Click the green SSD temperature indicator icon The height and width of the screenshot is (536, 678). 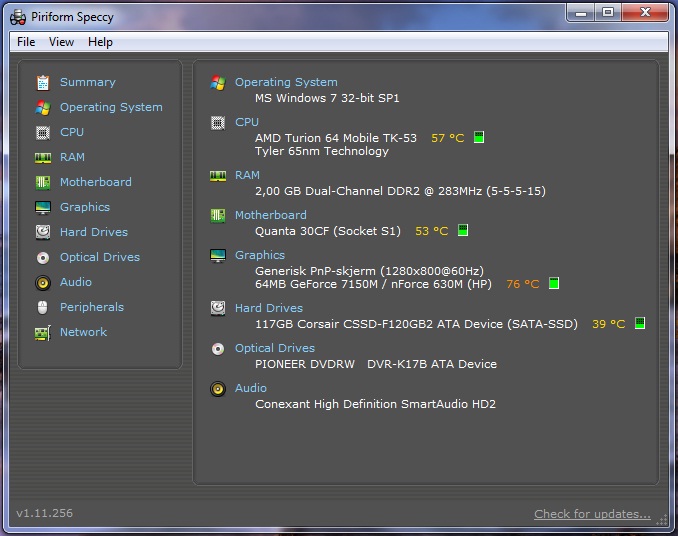point(640,323)
